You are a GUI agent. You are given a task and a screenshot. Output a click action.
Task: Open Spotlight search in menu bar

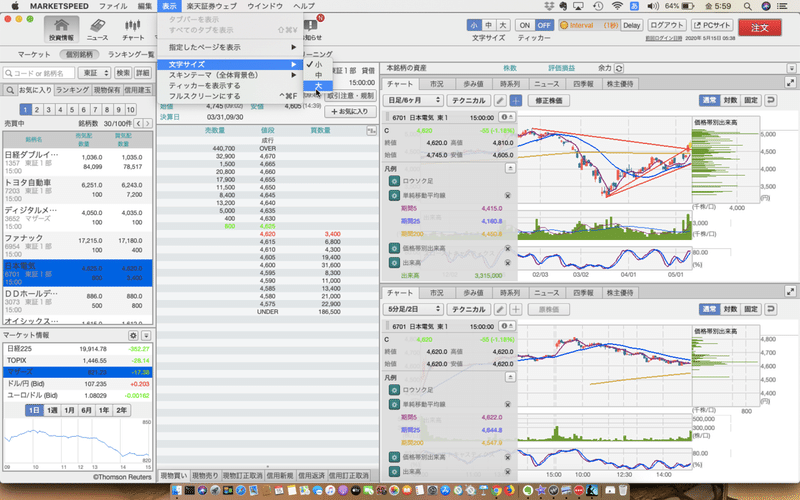point(747,6)
